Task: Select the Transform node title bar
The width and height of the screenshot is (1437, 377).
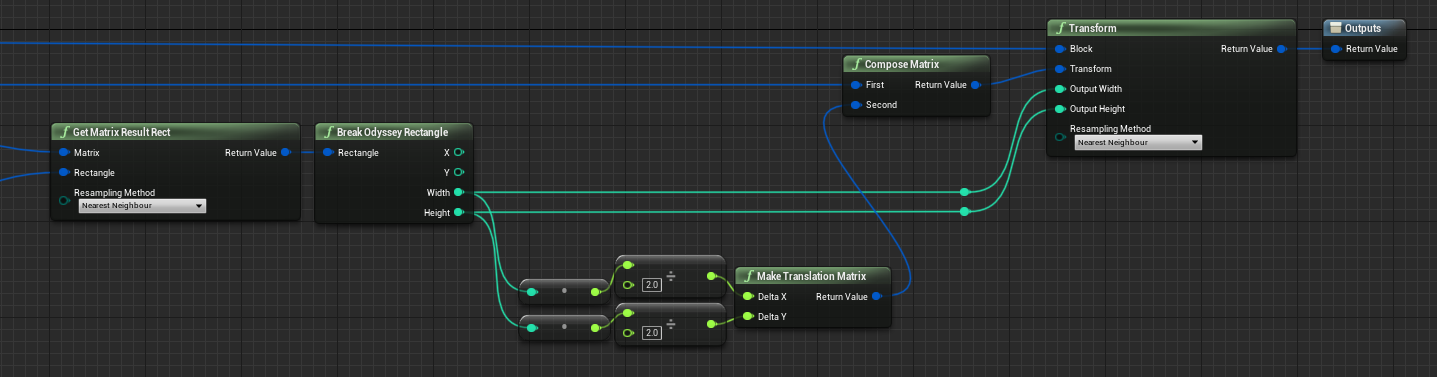Action: [1171, 28]
